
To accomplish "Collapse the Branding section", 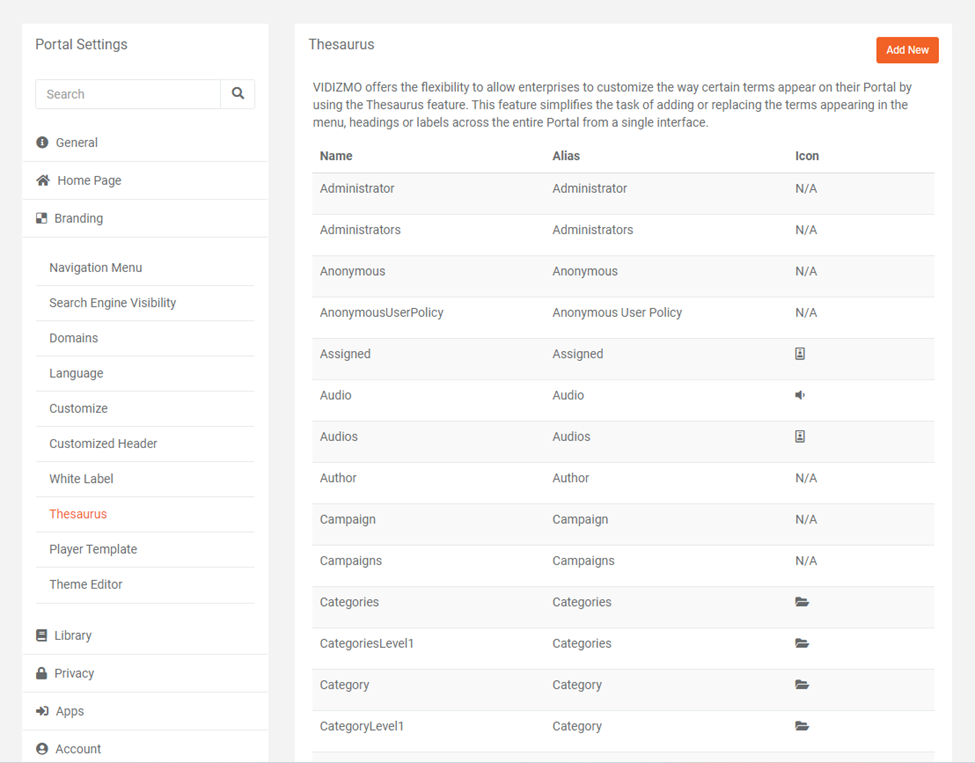I will pos(79,219).
